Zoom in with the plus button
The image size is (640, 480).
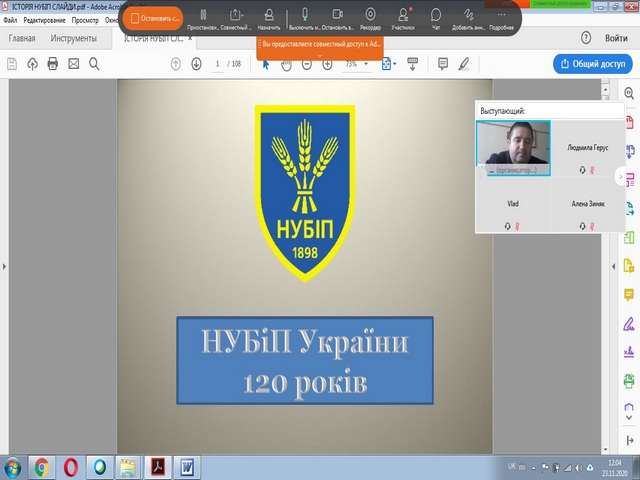(x=327, y=64)
